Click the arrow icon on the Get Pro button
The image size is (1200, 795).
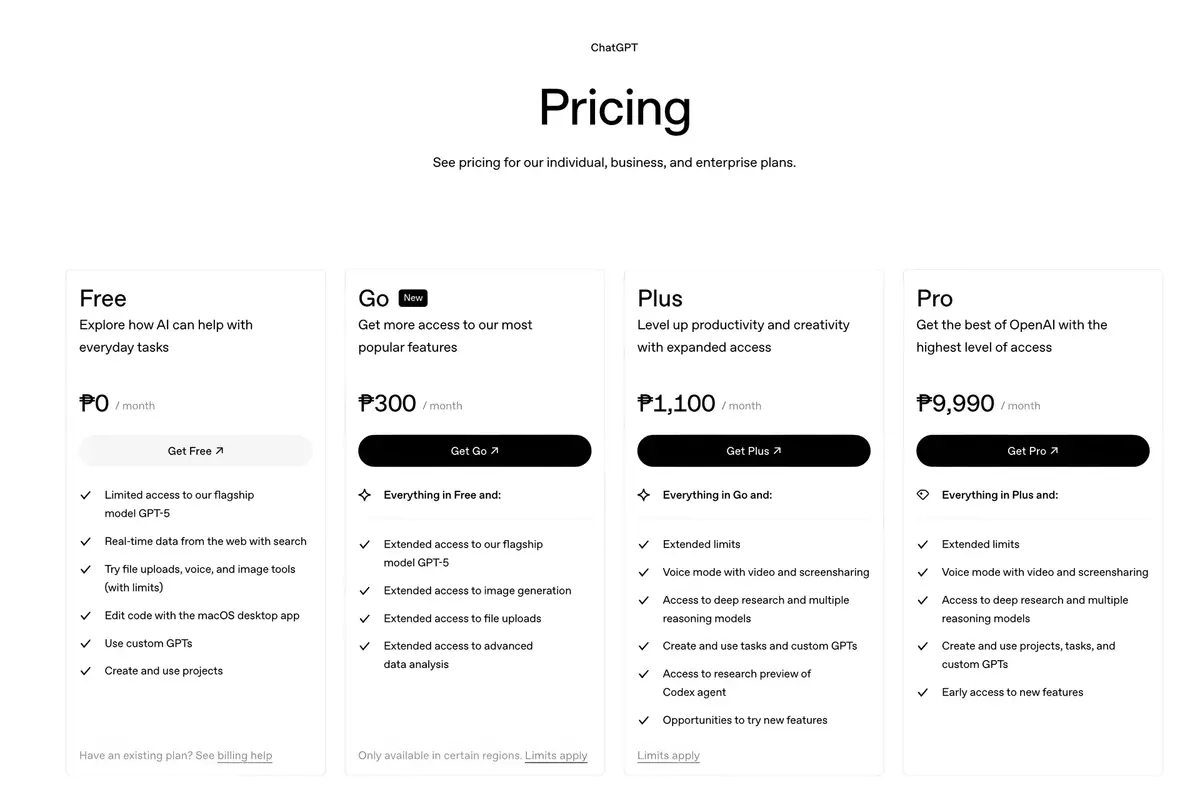tap(1056, 450)
